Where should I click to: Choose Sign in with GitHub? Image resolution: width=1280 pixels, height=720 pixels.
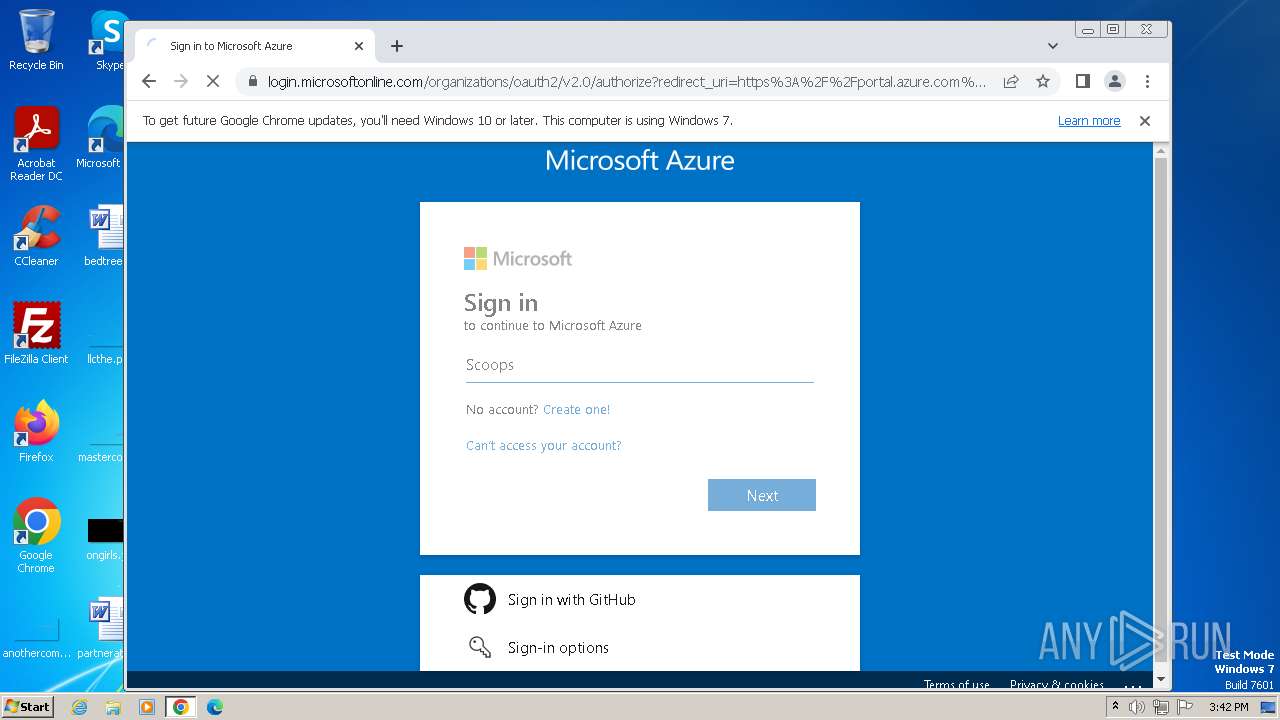point(571,600)
